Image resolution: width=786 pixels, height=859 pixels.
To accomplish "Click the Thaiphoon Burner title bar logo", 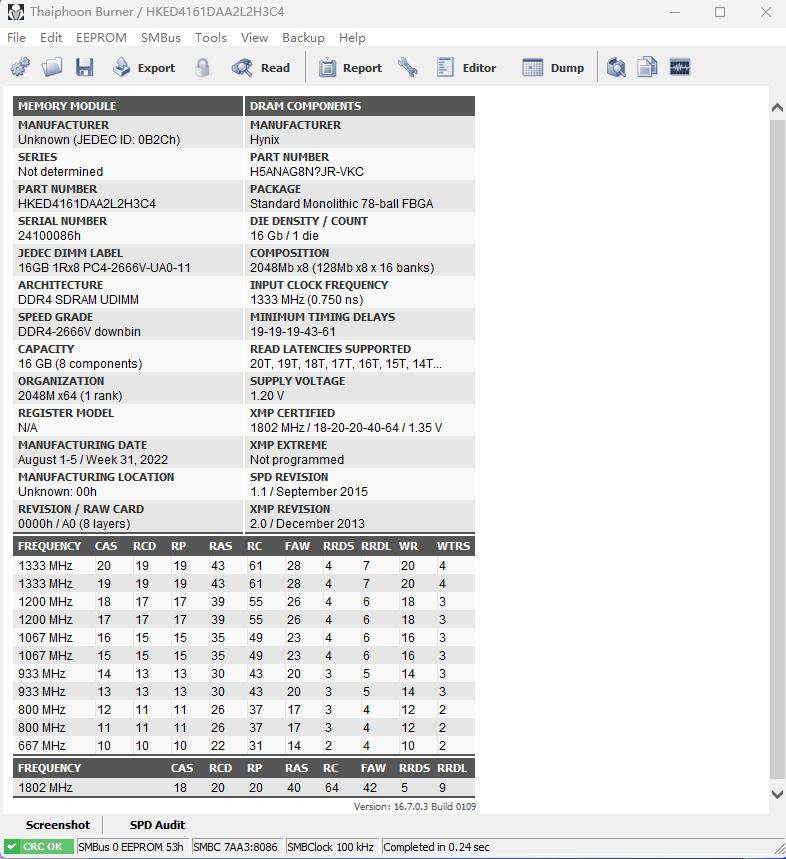I will point(15,12).
